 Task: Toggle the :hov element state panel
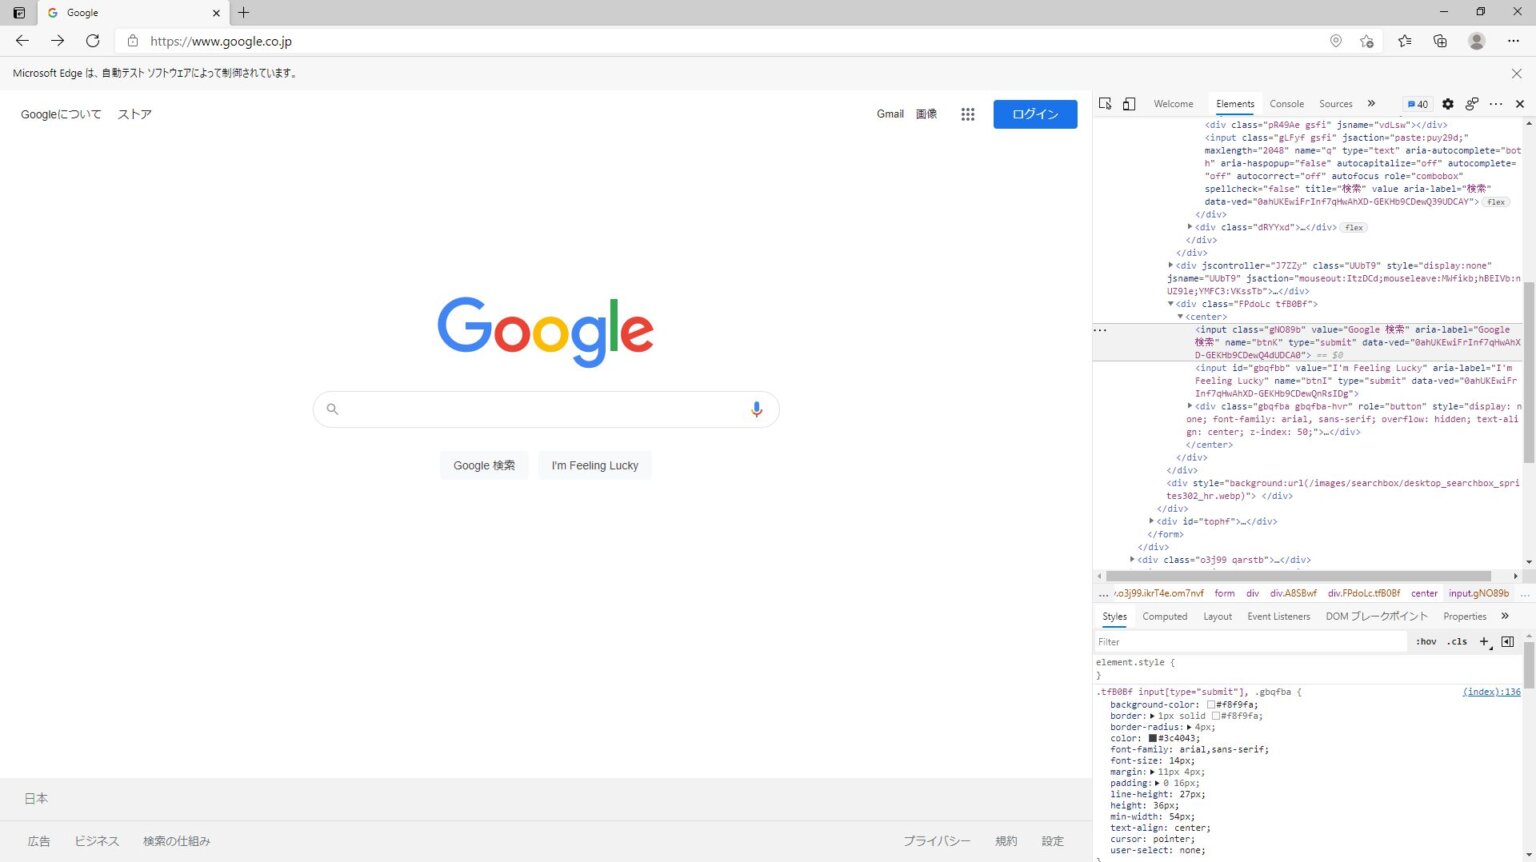tap(1426, 642)
